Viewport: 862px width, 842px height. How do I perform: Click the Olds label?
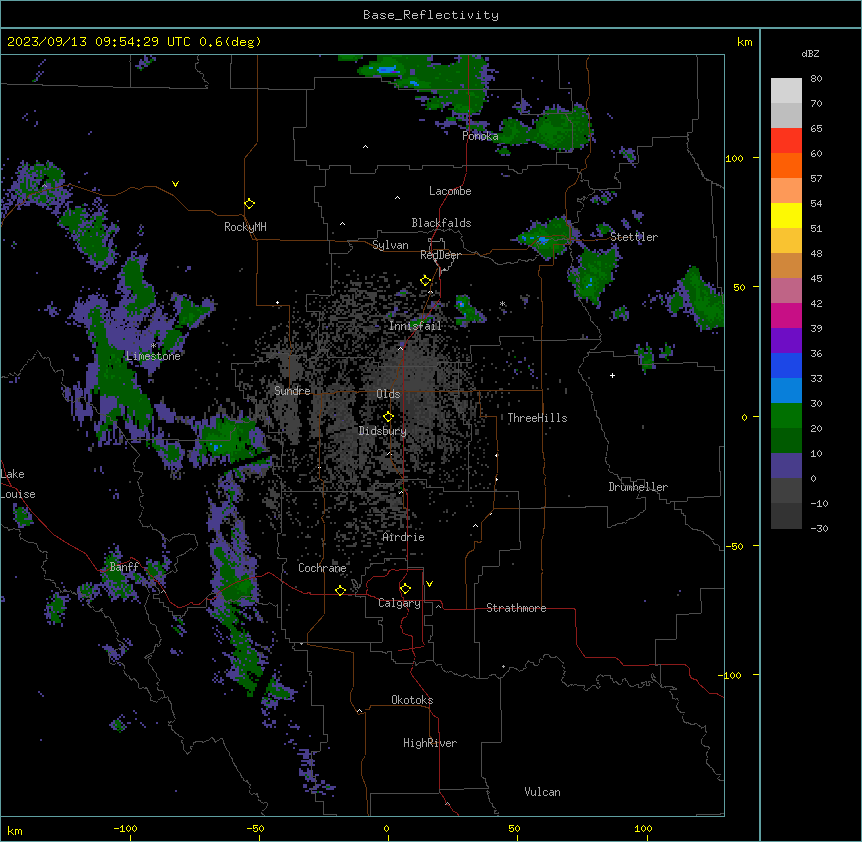tap(388, 394)
